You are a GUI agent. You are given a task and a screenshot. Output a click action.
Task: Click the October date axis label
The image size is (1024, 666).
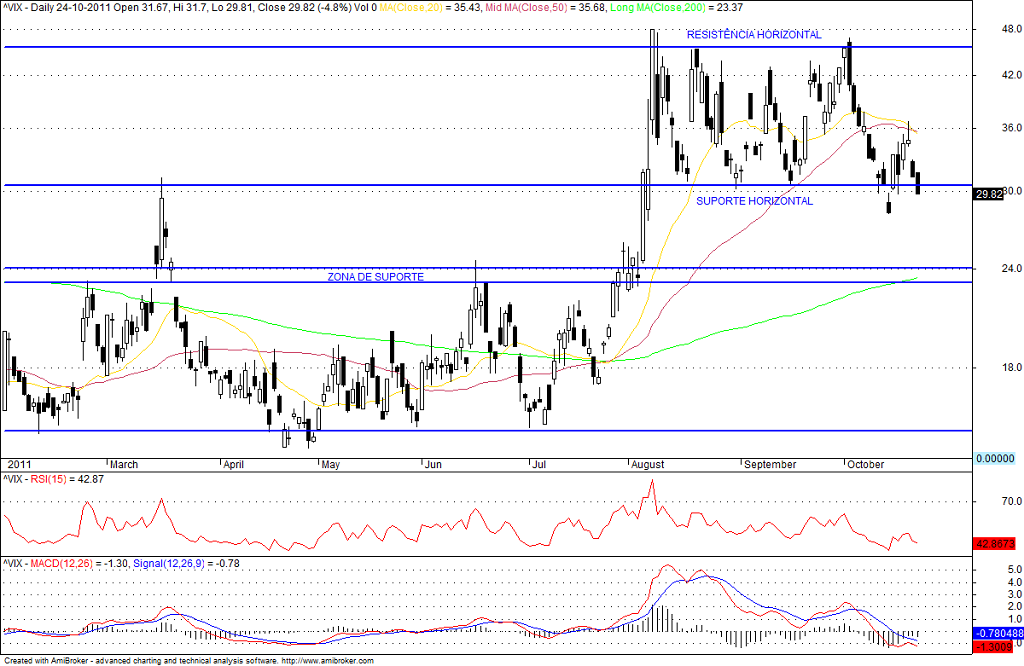(x=865, y=464)
